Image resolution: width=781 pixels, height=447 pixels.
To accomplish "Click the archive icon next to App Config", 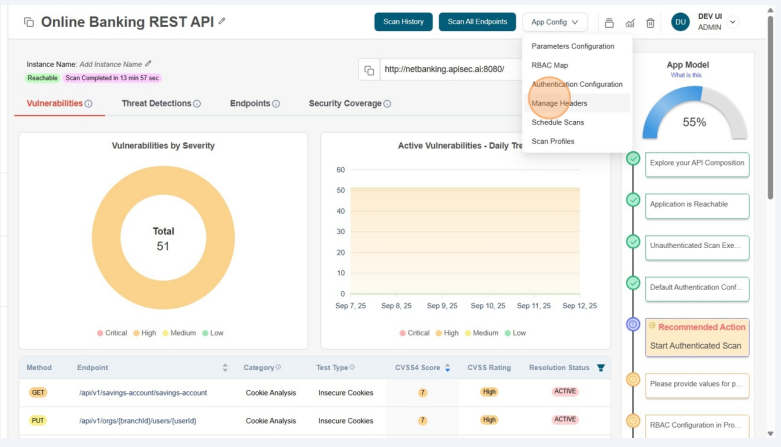I will pyautogui.click(x=609, y=22).
